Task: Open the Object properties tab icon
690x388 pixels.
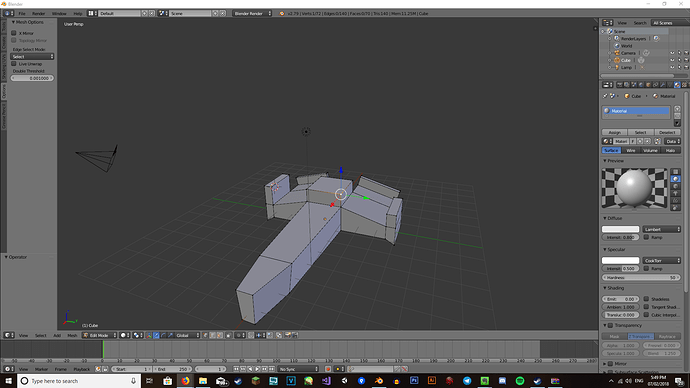Action: coord(648,85)
